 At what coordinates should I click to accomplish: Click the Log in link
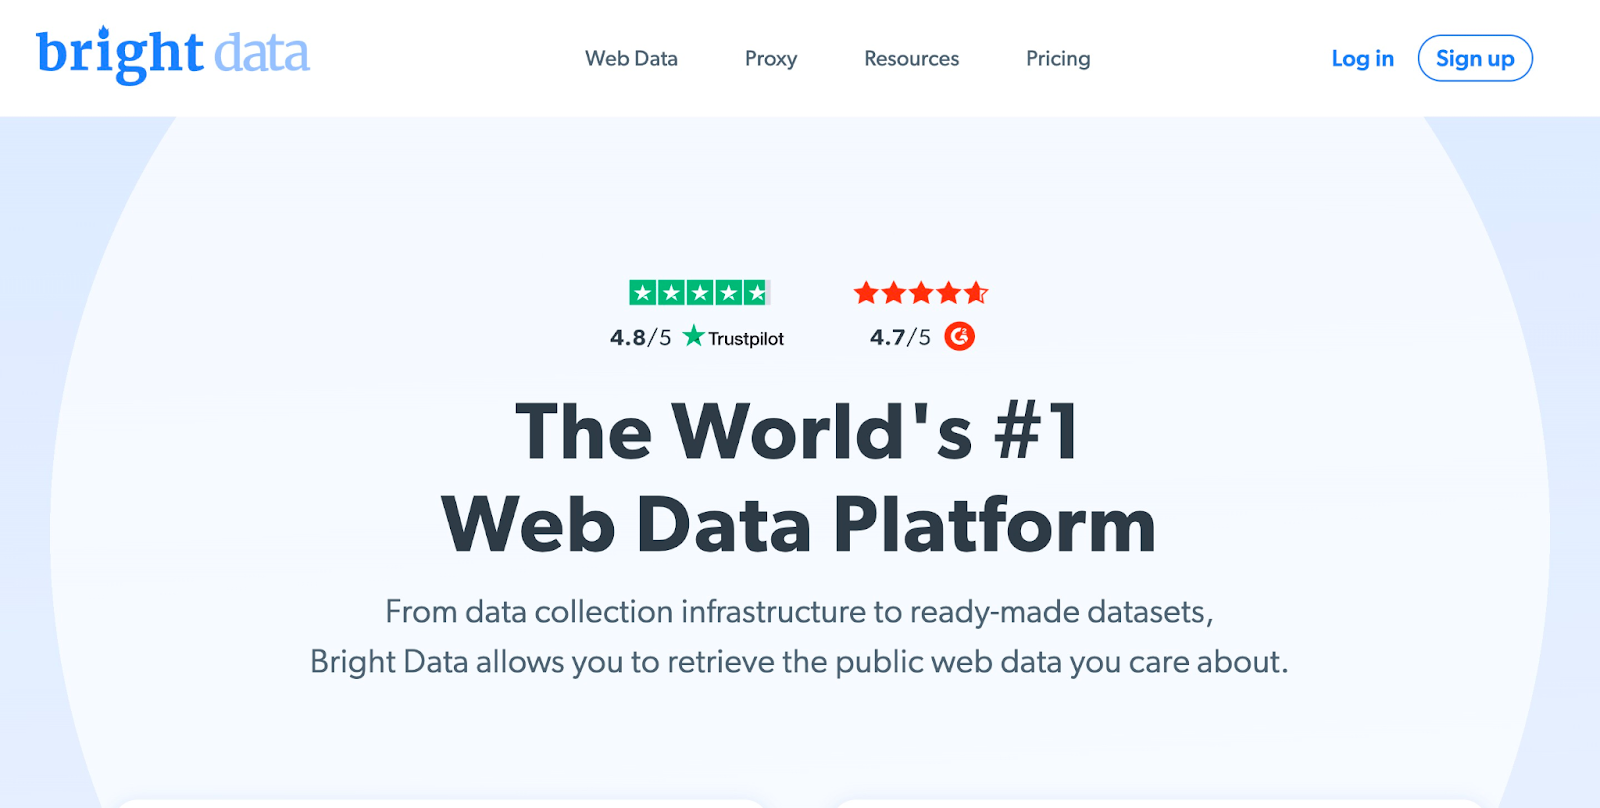pyautogui.click(x=1362, y=59)
